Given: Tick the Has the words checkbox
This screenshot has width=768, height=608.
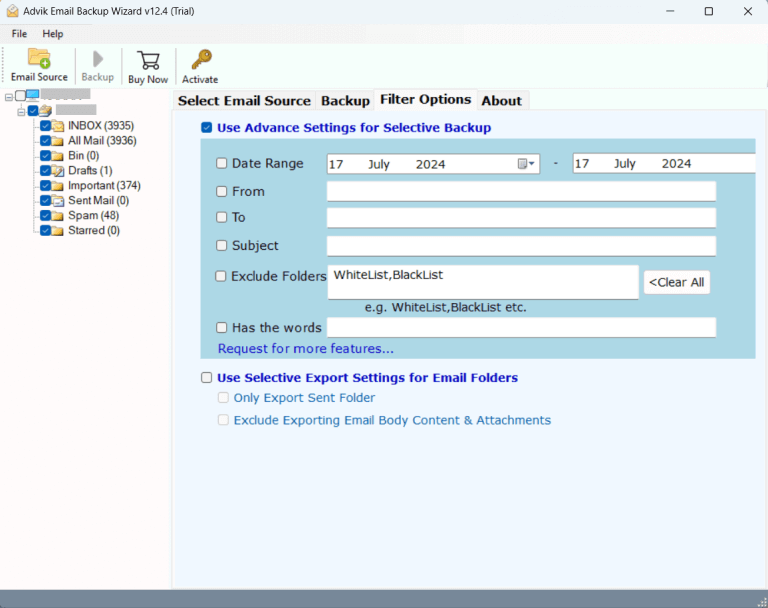Looking at the screenshot, I should click(x=222, y=327).
